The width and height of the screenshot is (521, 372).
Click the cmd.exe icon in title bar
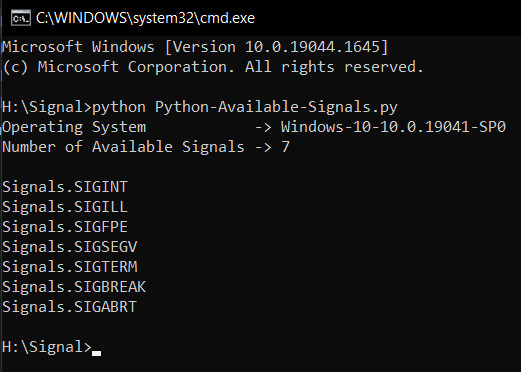click(21, 18)
